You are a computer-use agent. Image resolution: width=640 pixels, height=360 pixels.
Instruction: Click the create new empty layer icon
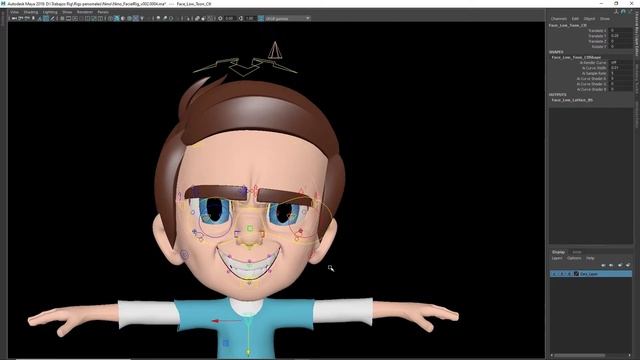click(620, 265)
